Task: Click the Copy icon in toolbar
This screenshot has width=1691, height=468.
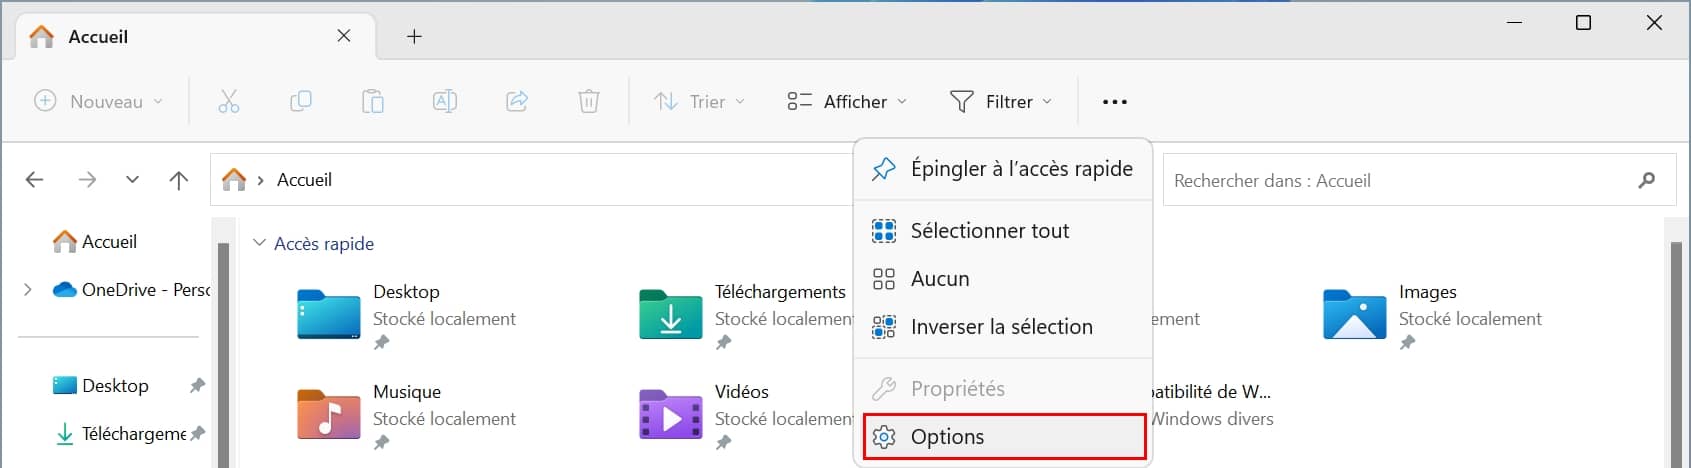Action: [x=300, y=101]
